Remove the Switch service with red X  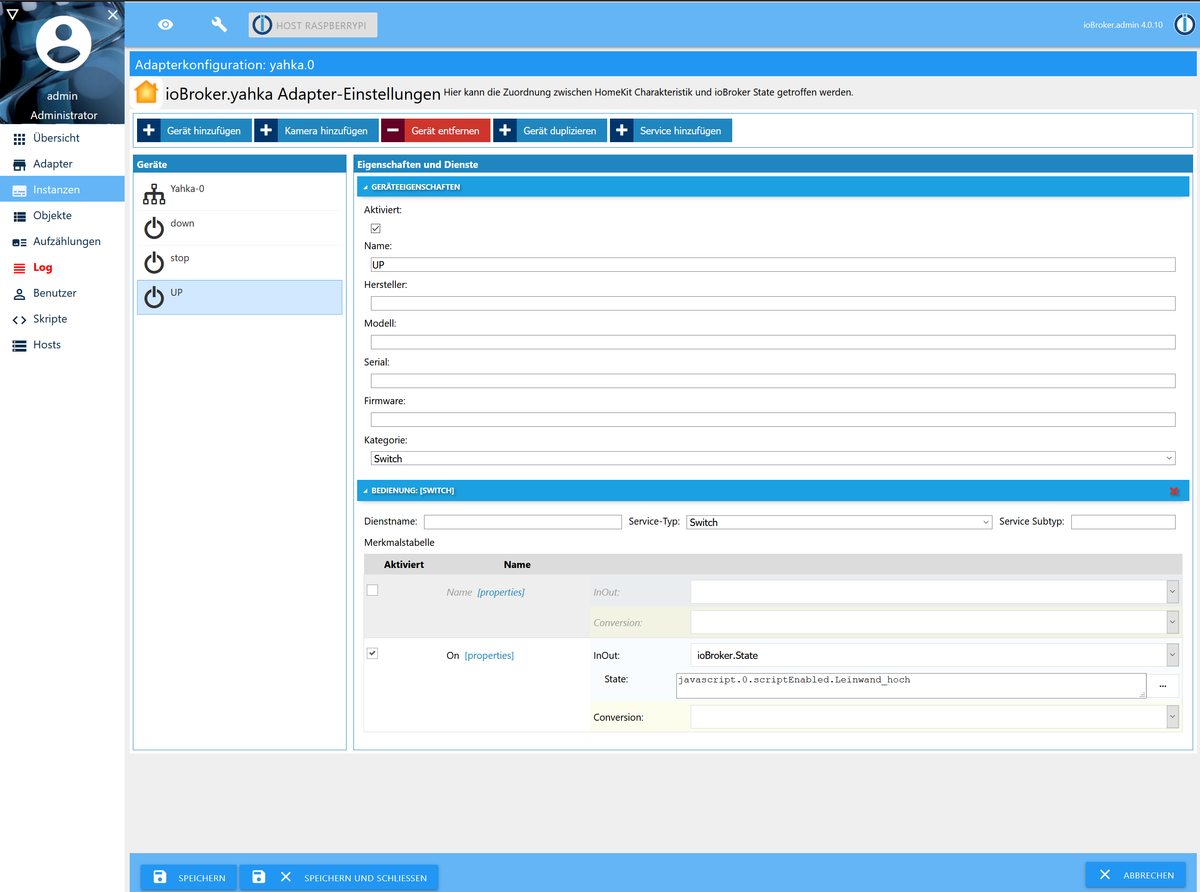[1174, 491]
